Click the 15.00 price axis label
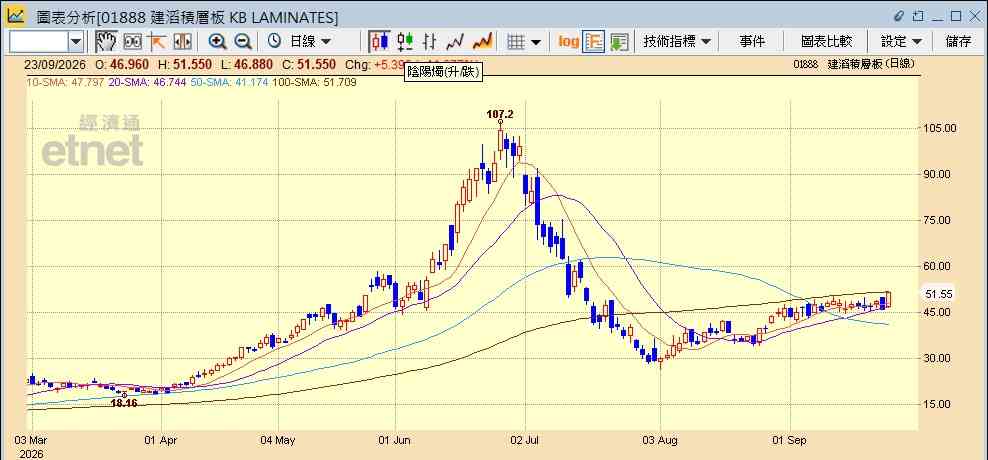The height and width of the screenshot is (460, 988). coord(939,404)
